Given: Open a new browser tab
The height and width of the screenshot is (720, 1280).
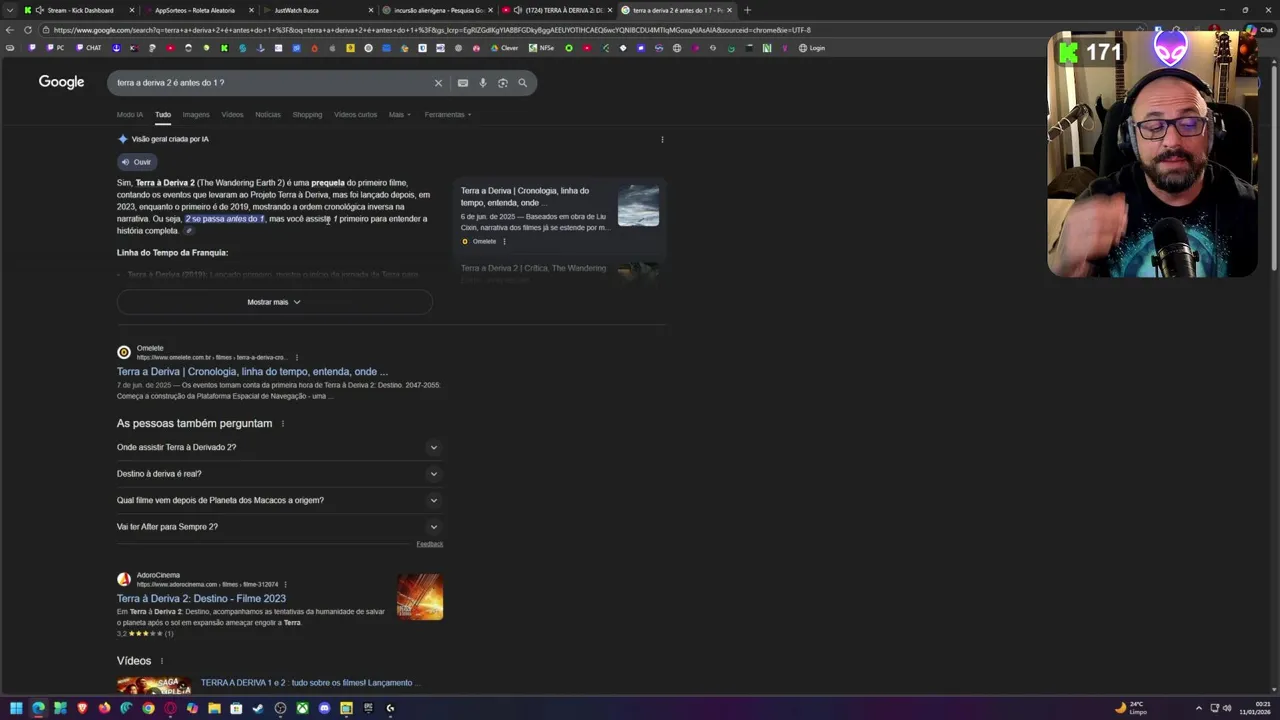Looking at the screenshot, I should [x=747, y=10].
